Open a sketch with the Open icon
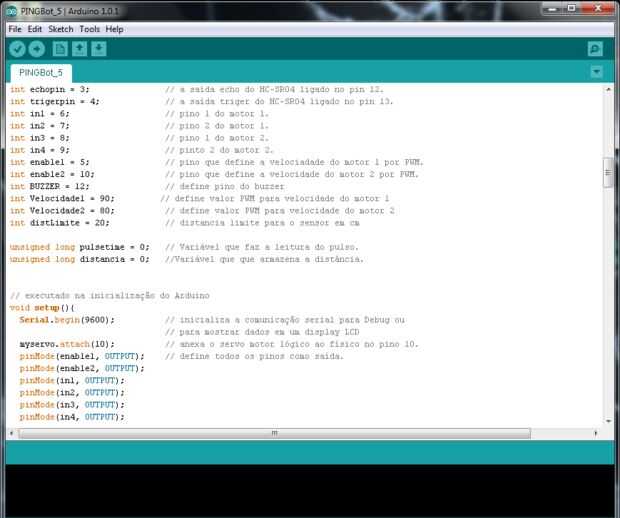 79,49
